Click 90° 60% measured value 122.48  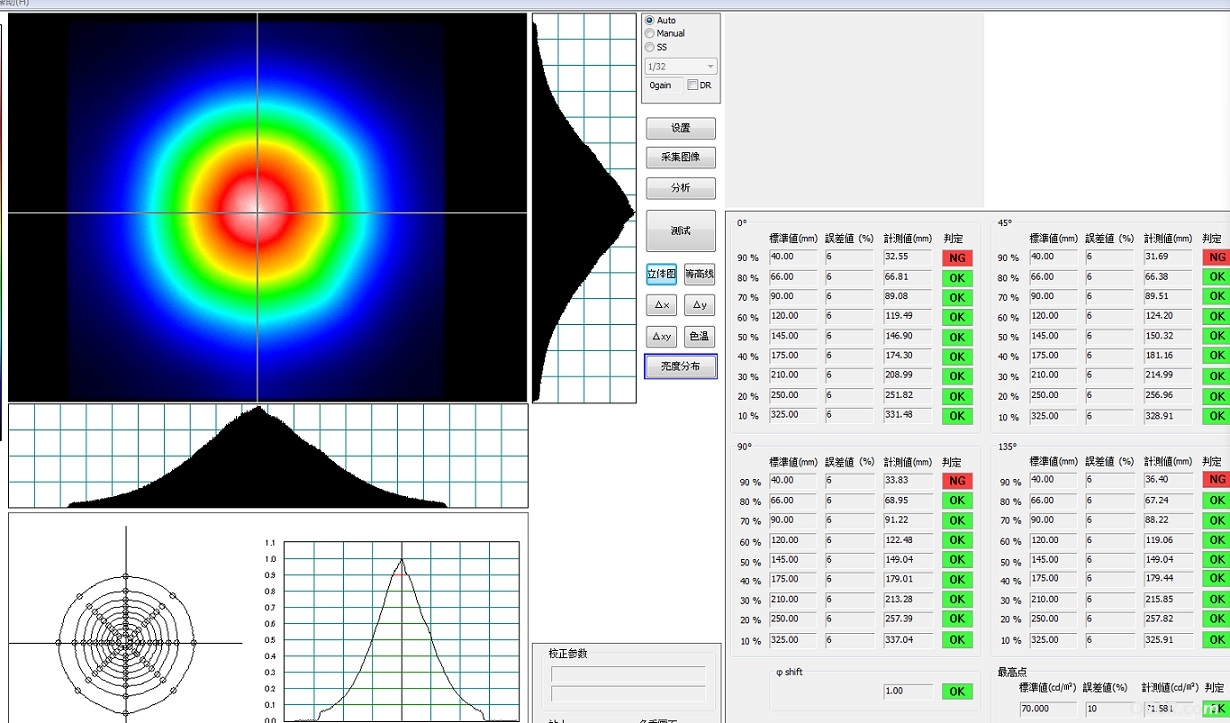pos(908,540)
